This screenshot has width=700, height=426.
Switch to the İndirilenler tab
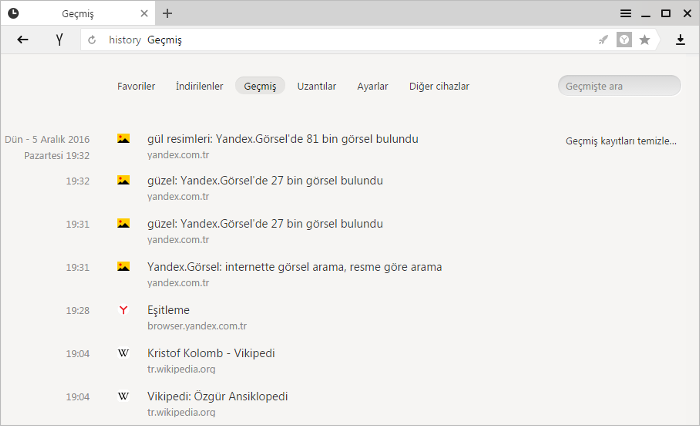pyautogui.click(x=199, y=86)
